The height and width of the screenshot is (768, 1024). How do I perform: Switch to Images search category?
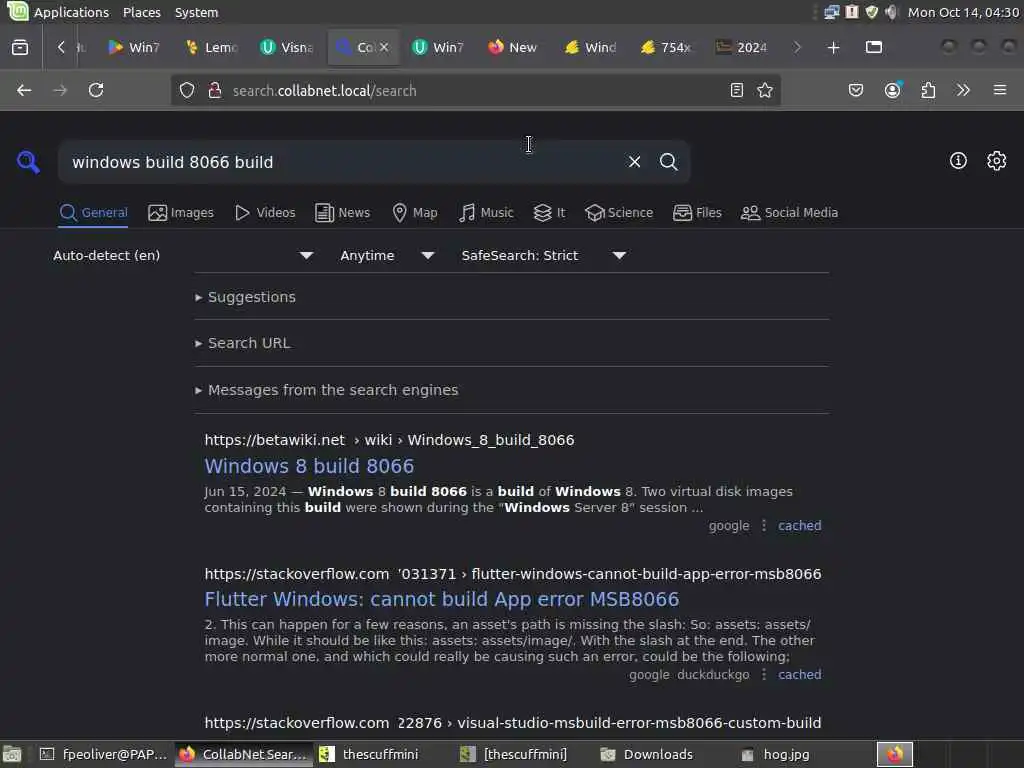click(x=181, y=212)
